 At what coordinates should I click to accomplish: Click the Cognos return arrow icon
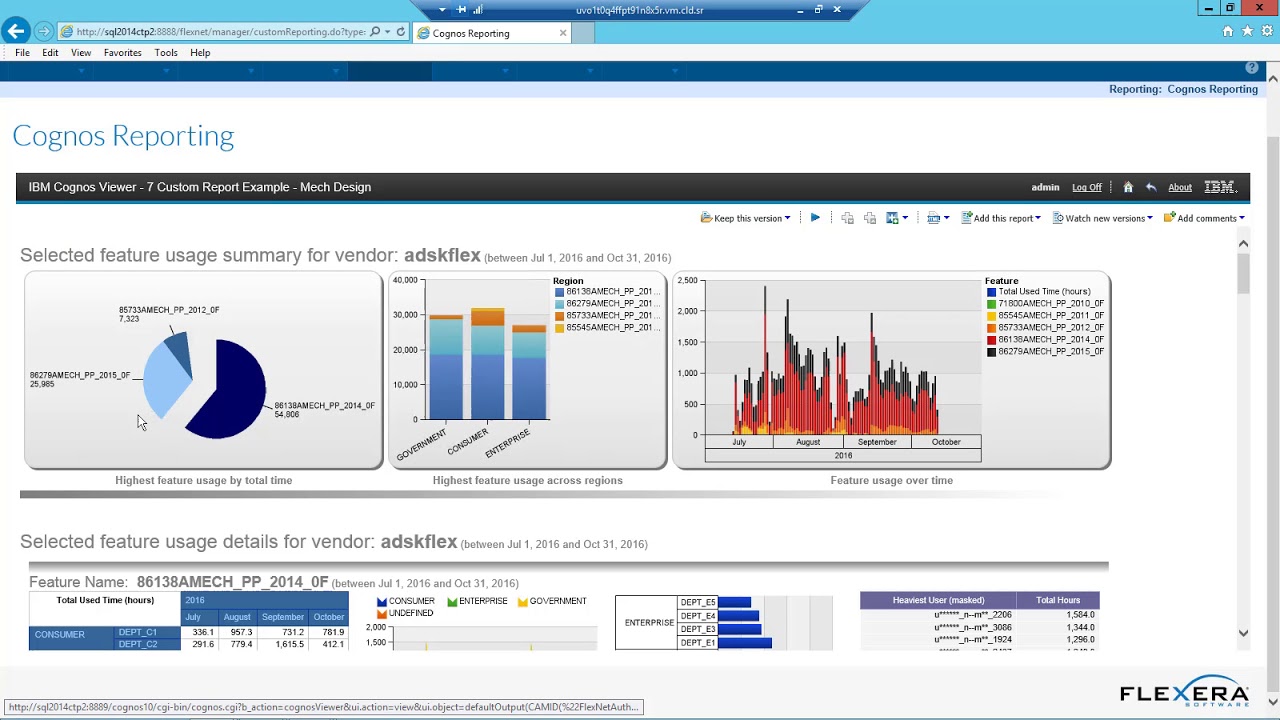pos(1151,187)
